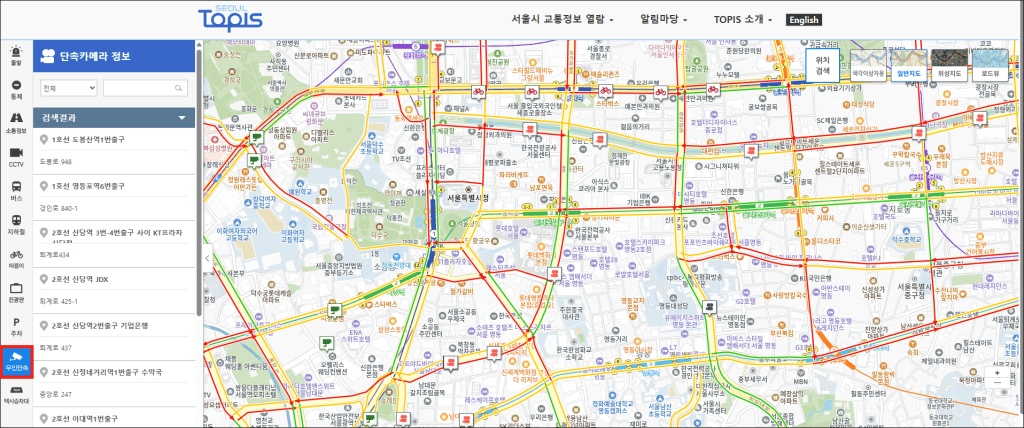Screen dimensions: 1024x428
Task: Click the search magnifier in camera search box
Action: point(180,88)
